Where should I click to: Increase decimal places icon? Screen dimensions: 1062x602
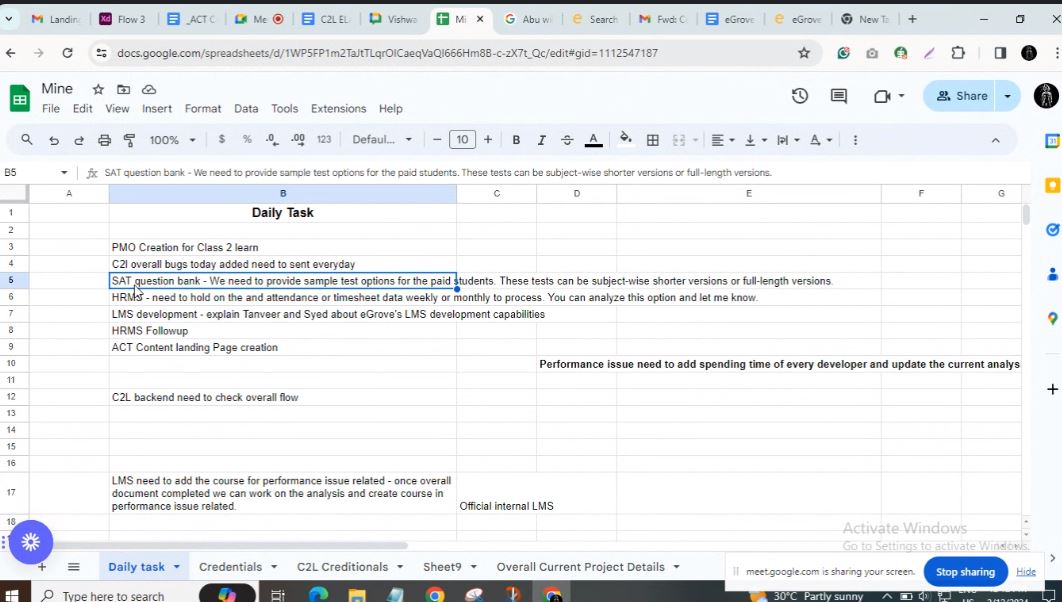[297, 139]
